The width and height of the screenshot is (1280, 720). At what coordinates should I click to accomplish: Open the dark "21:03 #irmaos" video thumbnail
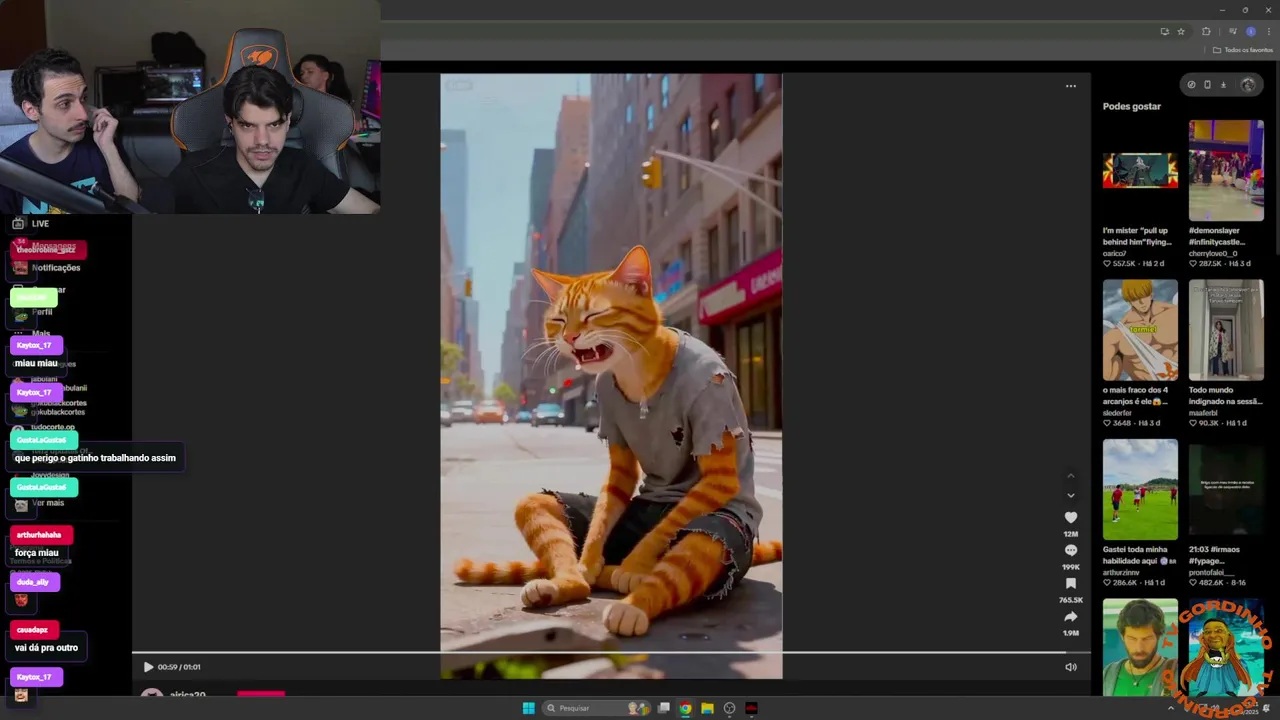pyautogui.click(x=1226, y=490)
